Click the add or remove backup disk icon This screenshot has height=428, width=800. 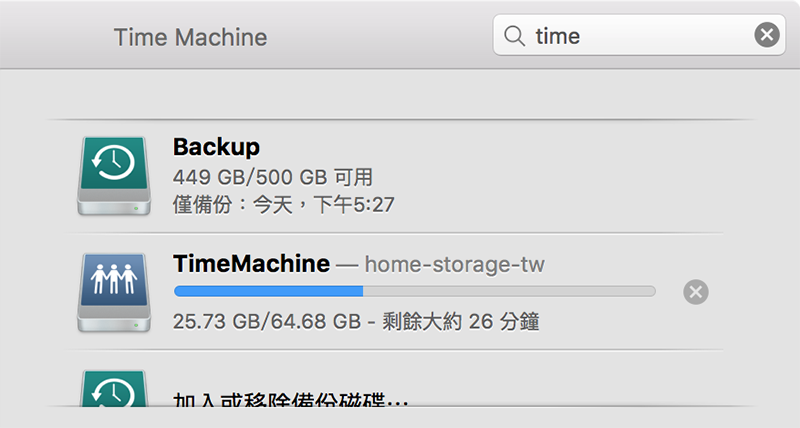click(x=114, y=389)
